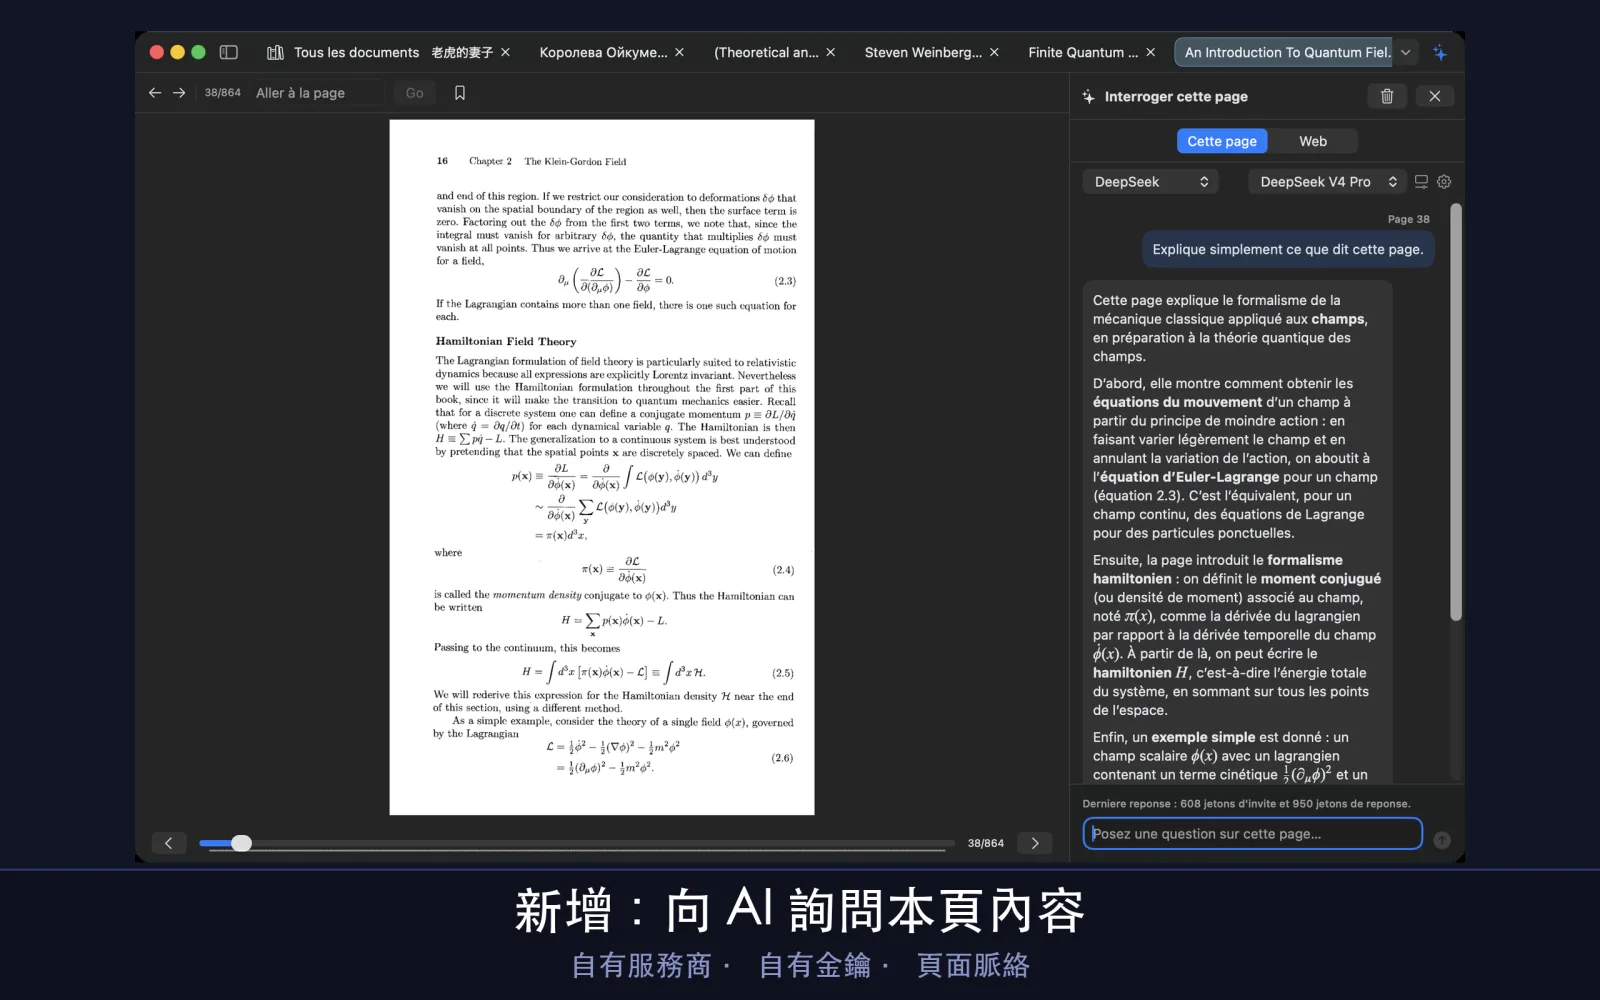This screenshot has height=1000, width=1600.
Task: Close the Steven Weinberg tab
Action: pos(994,52)
